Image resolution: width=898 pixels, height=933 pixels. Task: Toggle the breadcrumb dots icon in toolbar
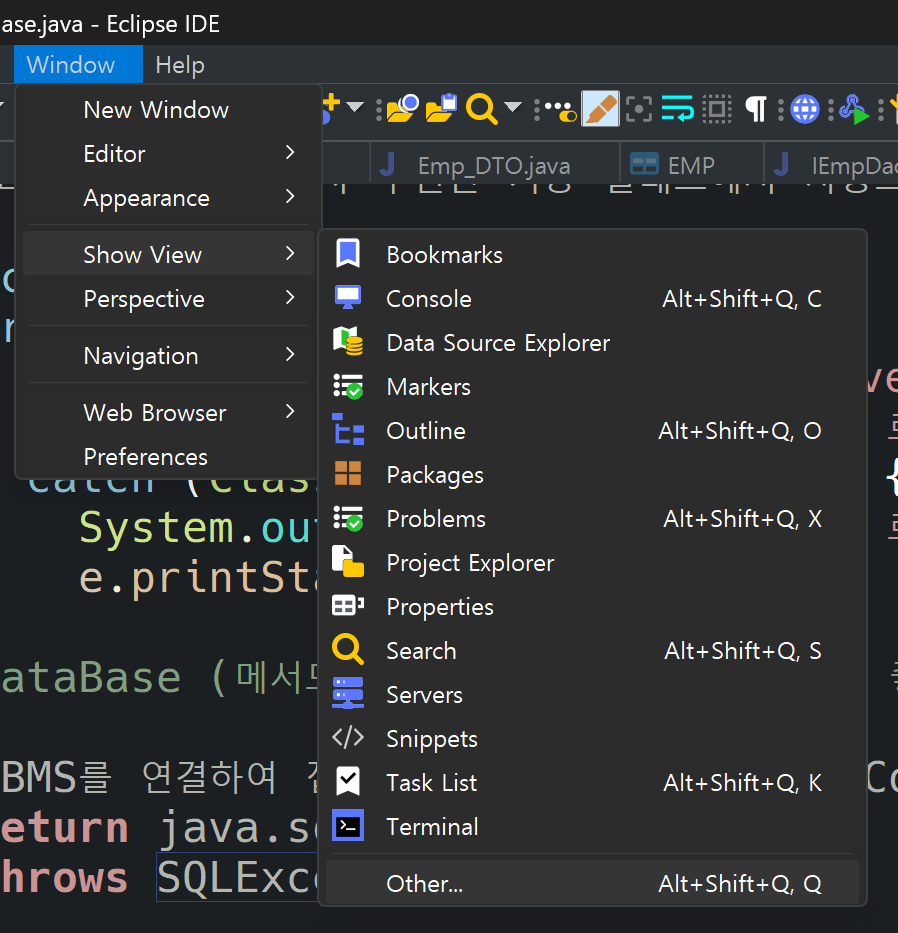pyautogui.click(x=561, y=109)
